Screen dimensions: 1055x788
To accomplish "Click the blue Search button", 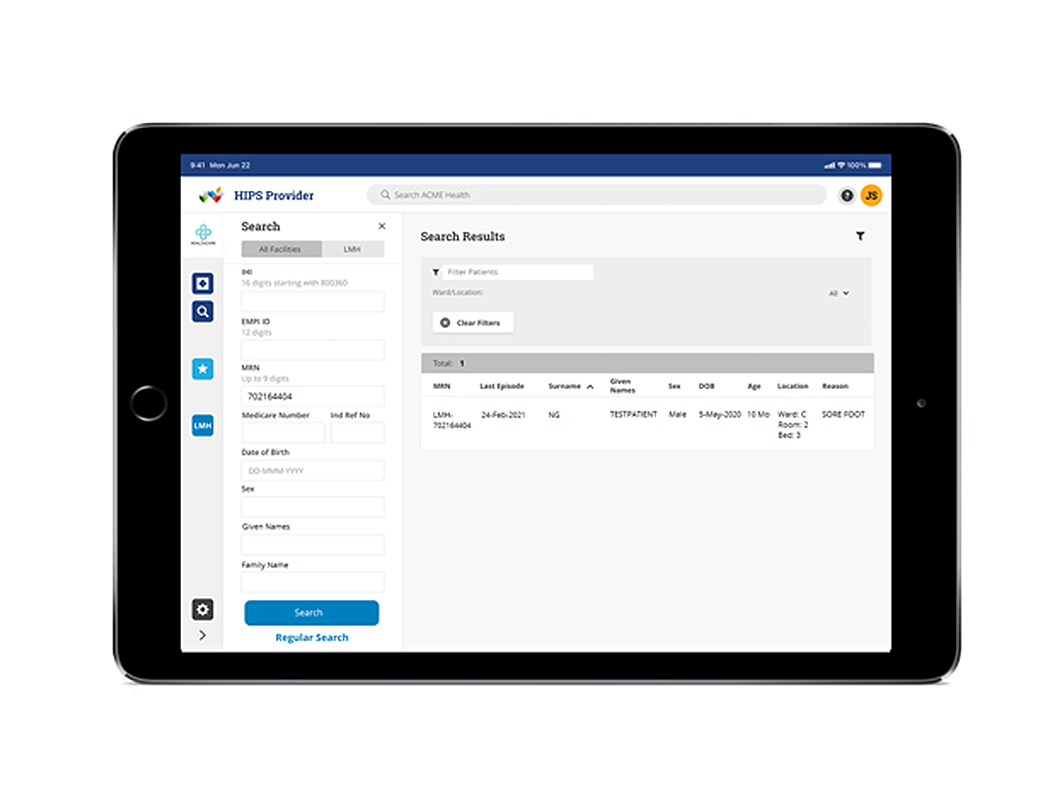I will [x=311, y=613].
